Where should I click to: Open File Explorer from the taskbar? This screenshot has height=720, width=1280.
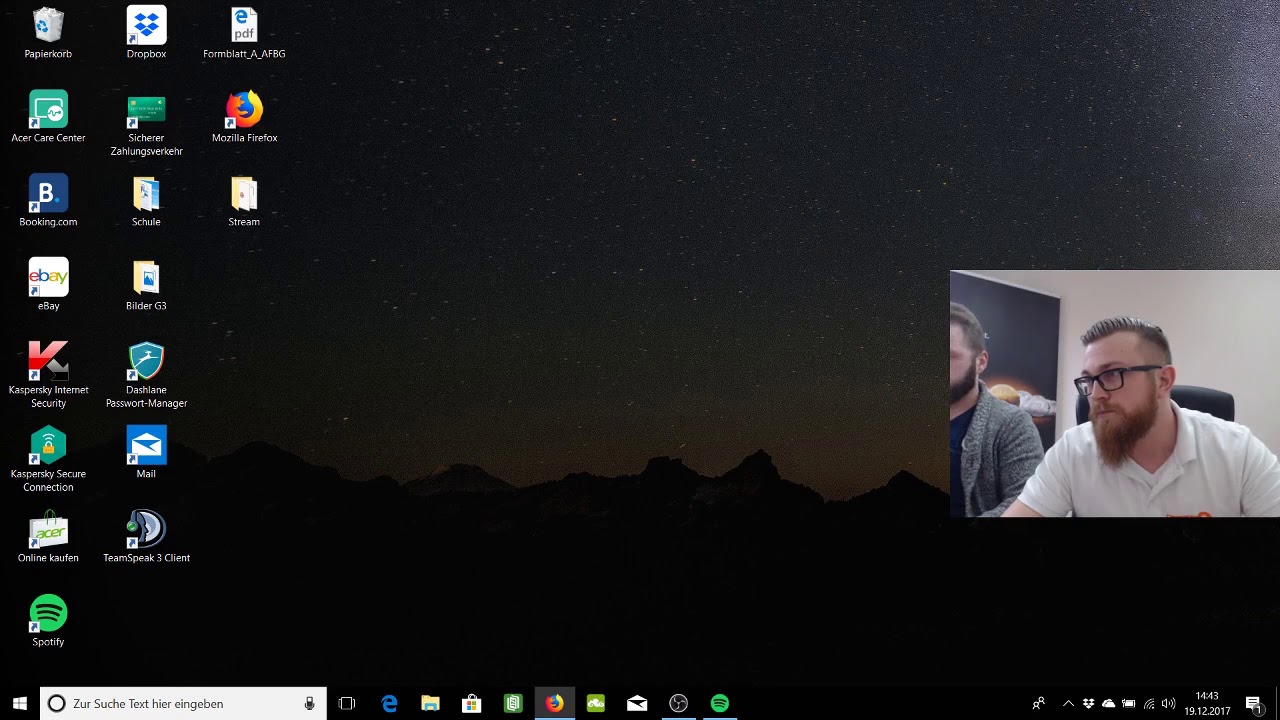(x=430, y=704)
